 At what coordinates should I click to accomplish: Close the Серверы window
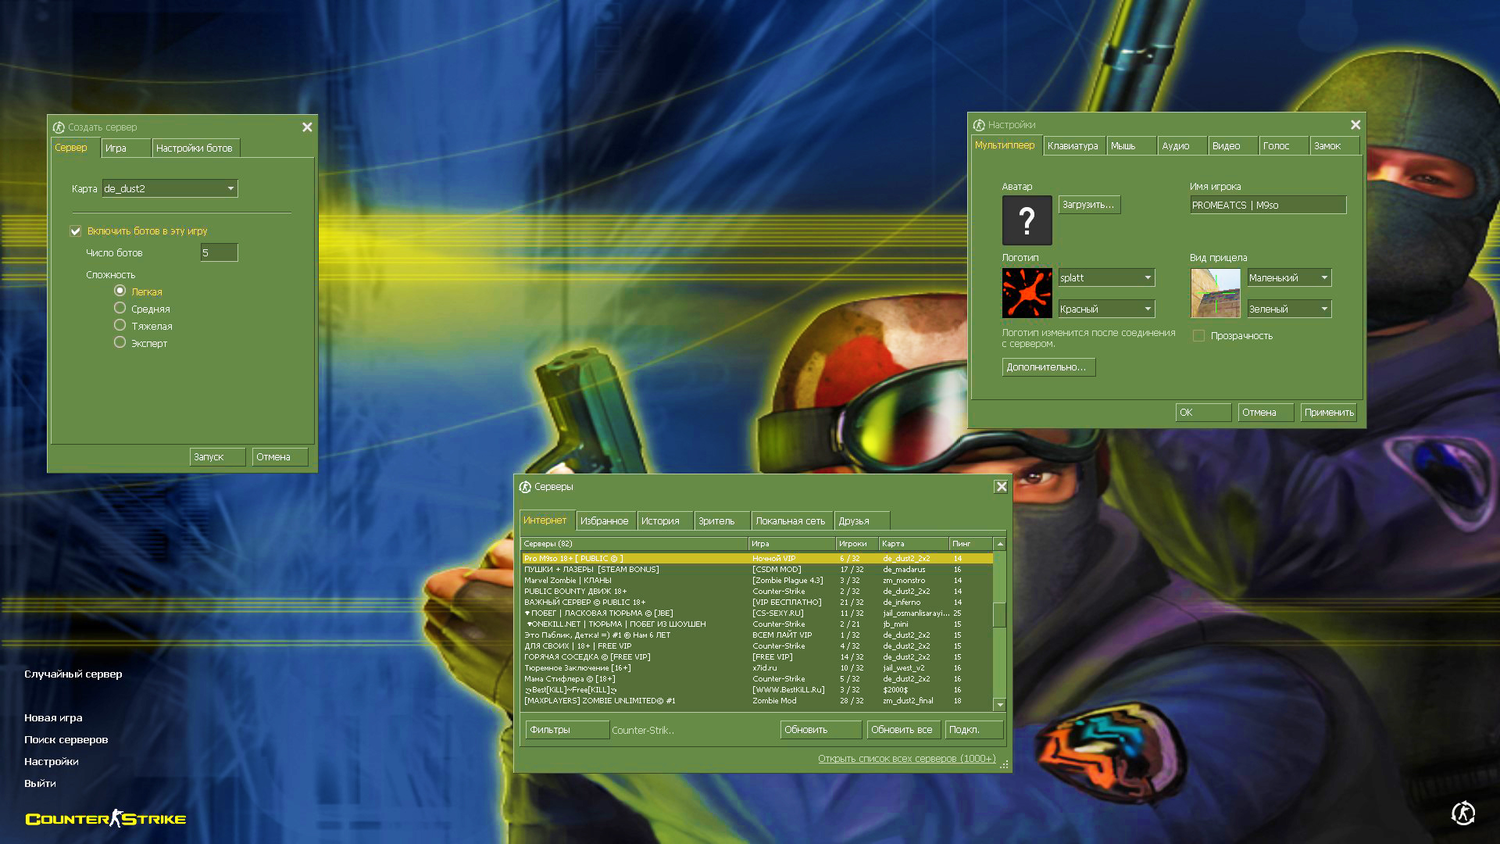point(1001,487)
